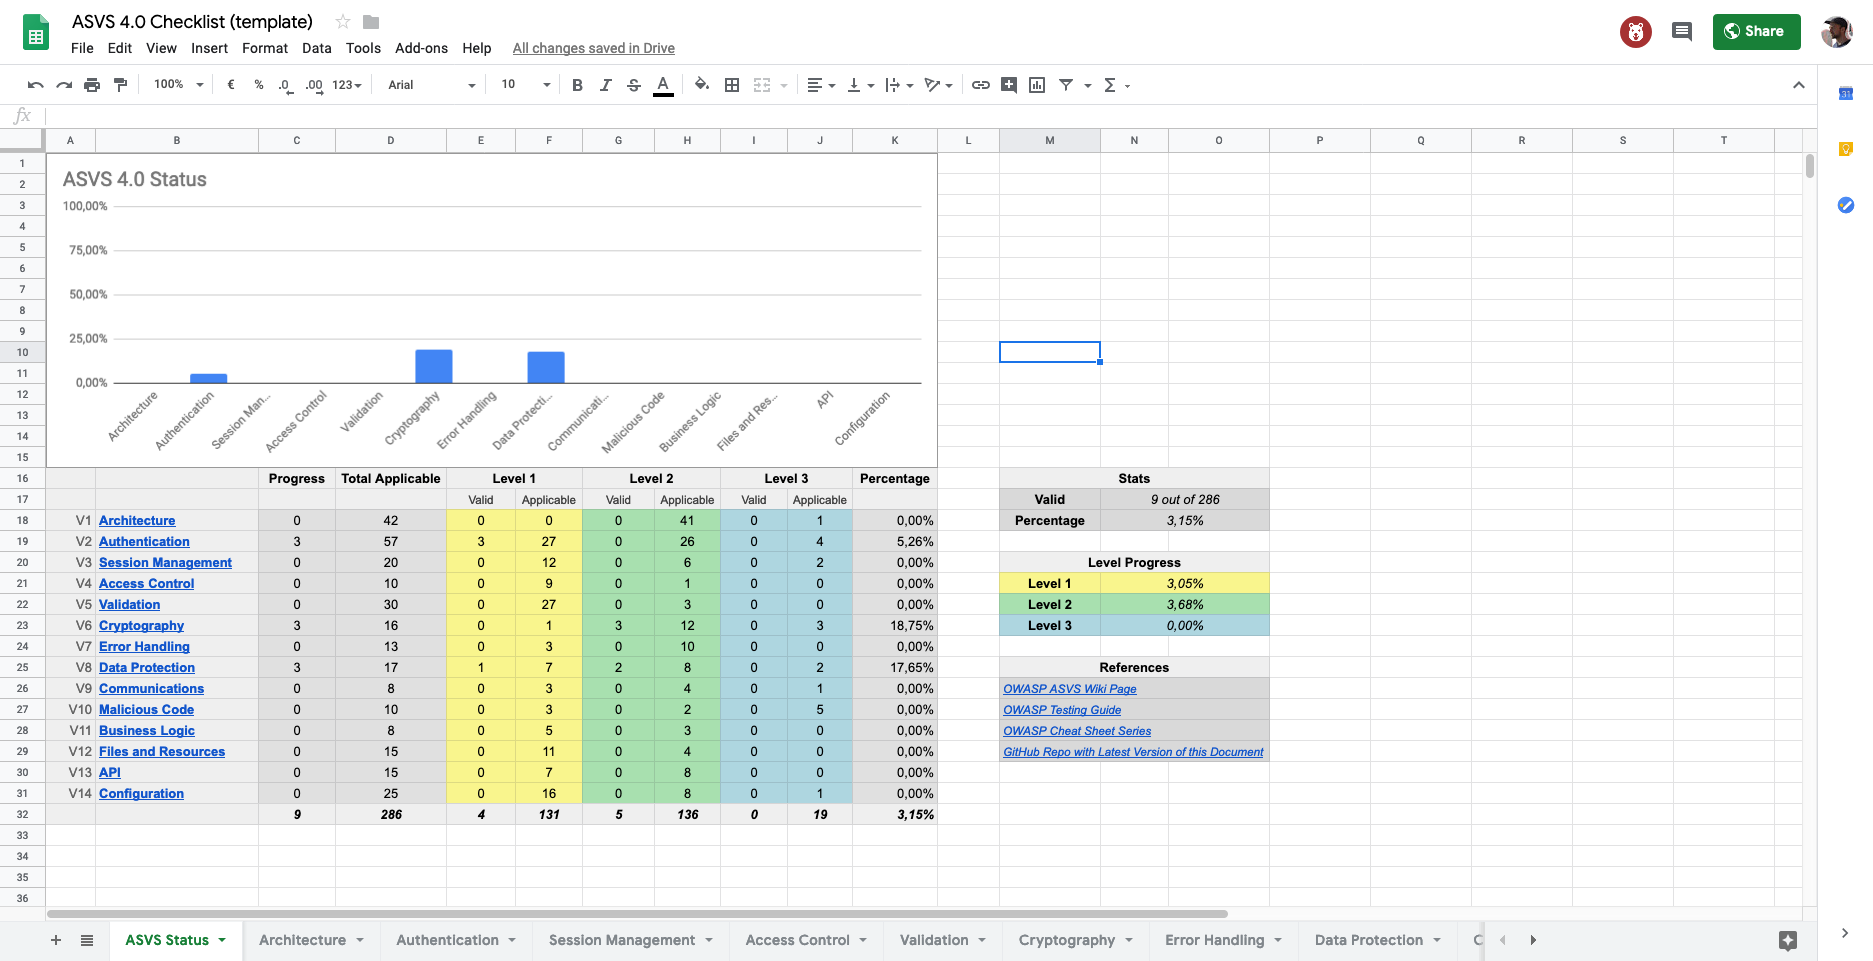Click the anonymous animal viewer avatar

coord(1636,32)
